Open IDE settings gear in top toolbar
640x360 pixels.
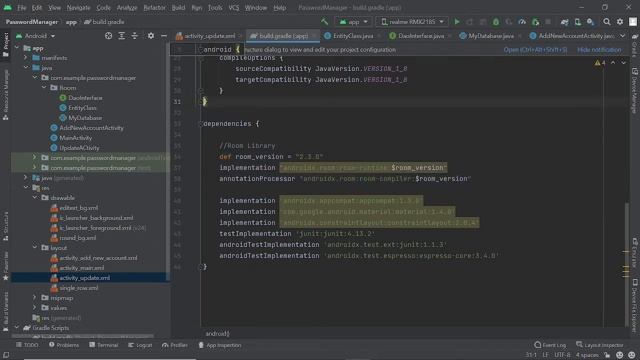coord(620,22)
